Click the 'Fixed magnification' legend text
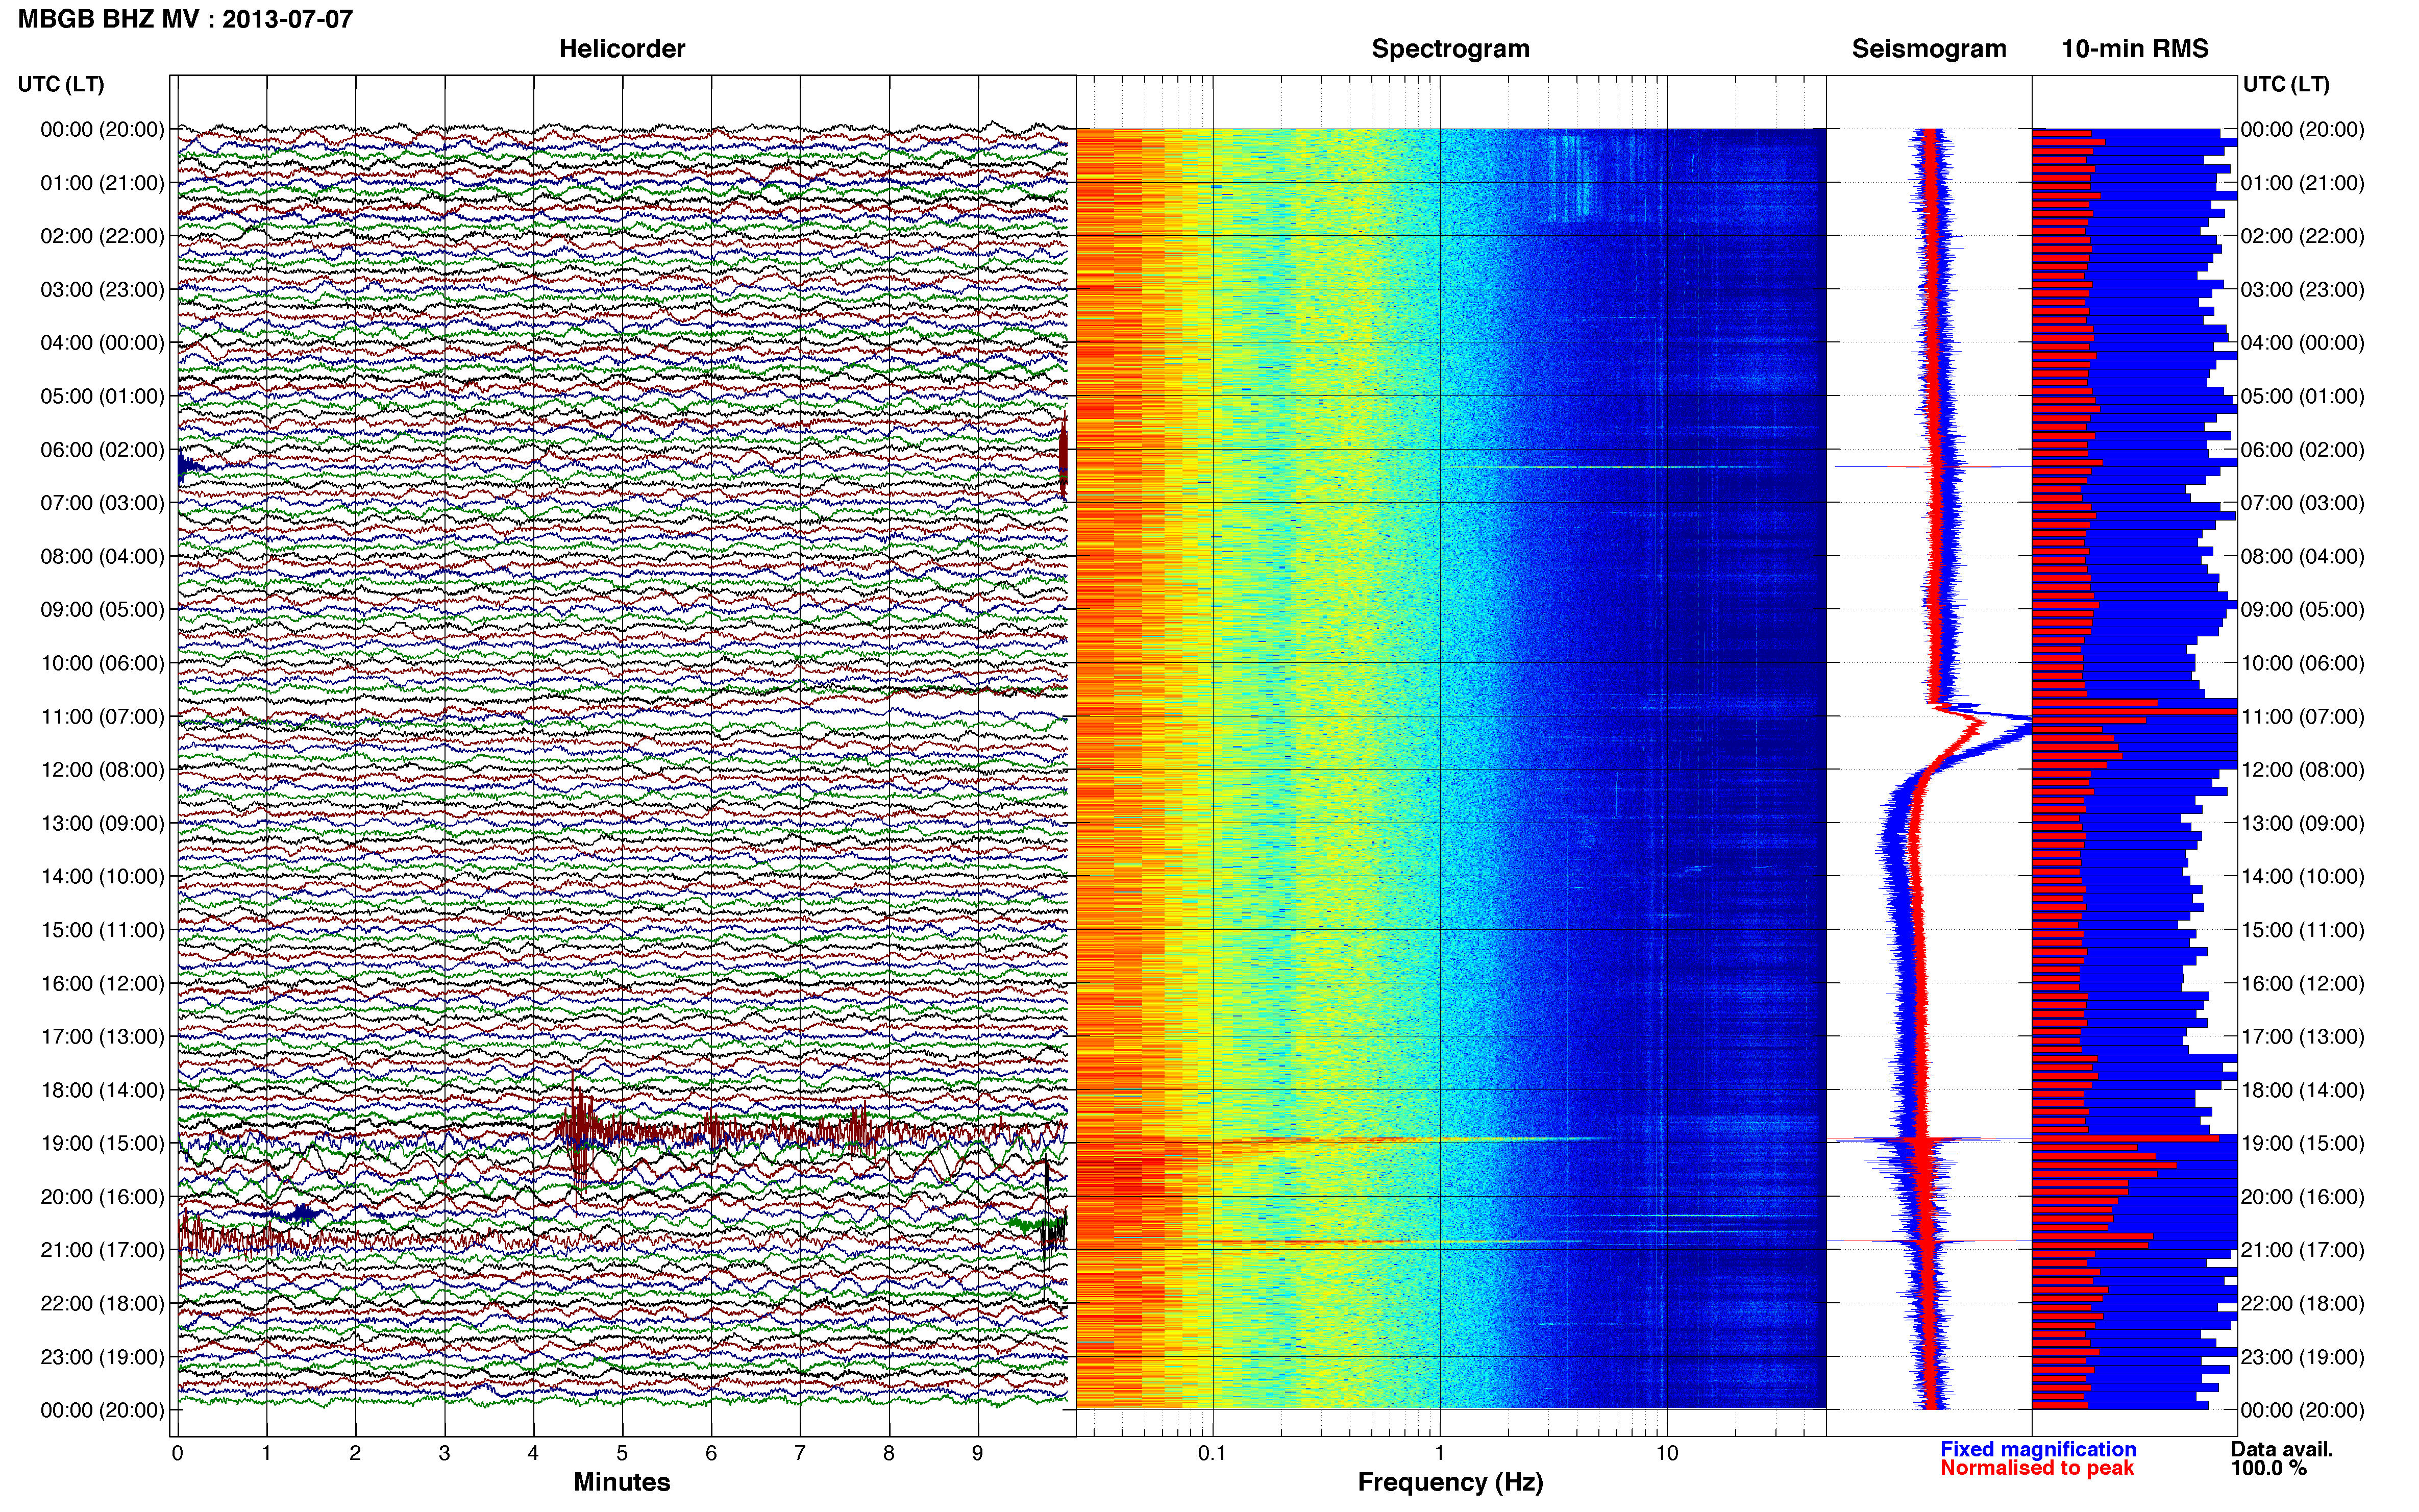Screen dimensions: 2419x1512 2038,1449
